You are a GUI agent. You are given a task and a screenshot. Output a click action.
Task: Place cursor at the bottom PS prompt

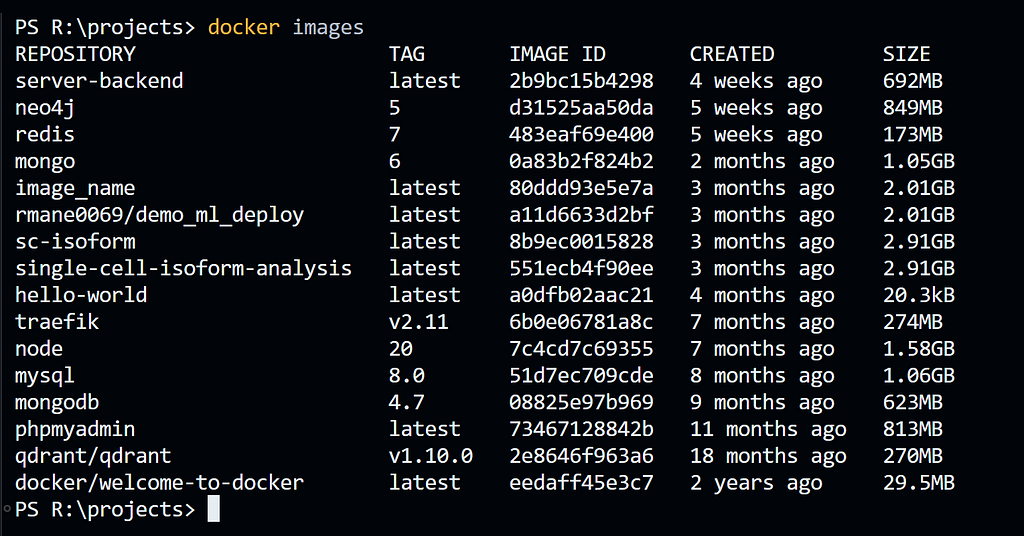(214, 509)
